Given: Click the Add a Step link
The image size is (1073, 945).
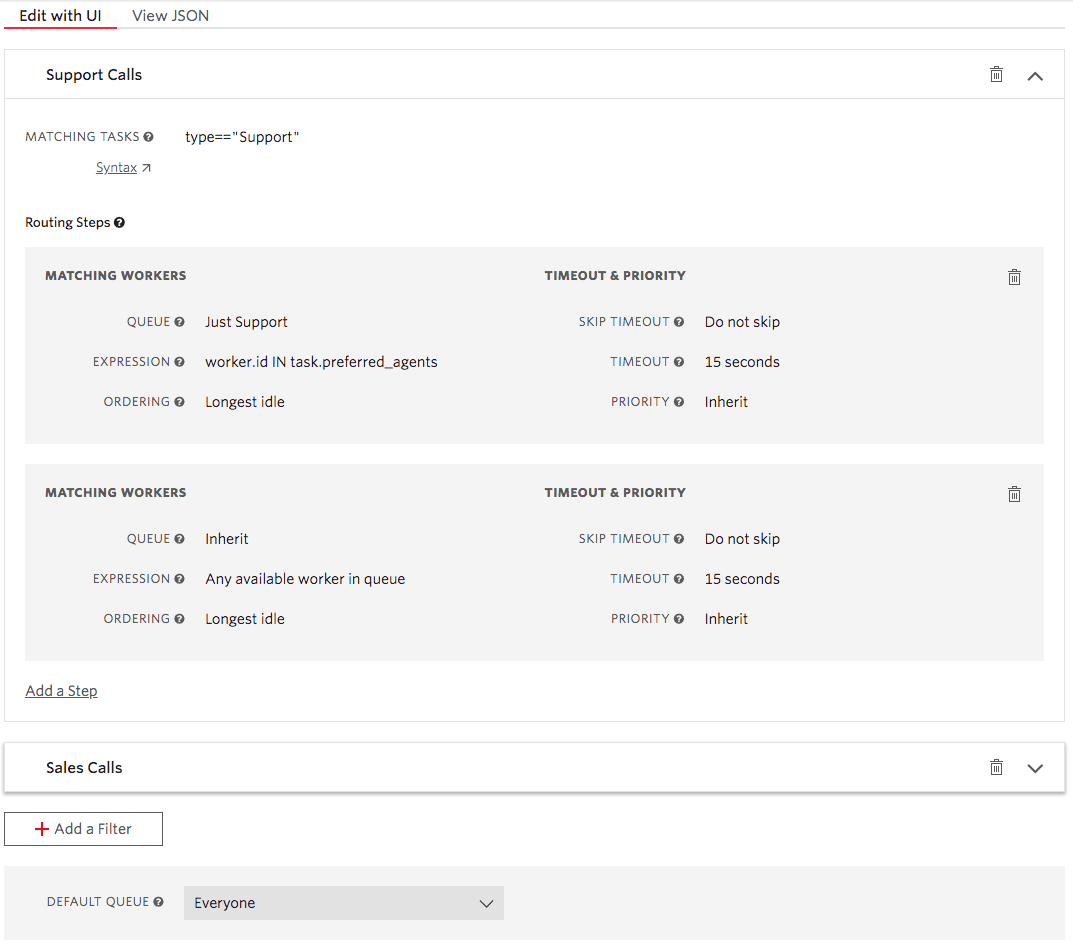Looking at the screenshot, I should click(x=61, y=690).
